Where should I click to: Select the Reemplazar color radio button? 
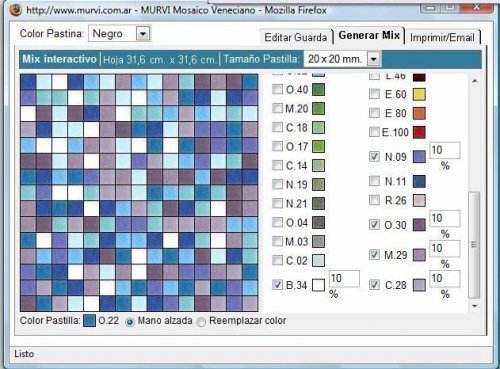coord(201,322)
